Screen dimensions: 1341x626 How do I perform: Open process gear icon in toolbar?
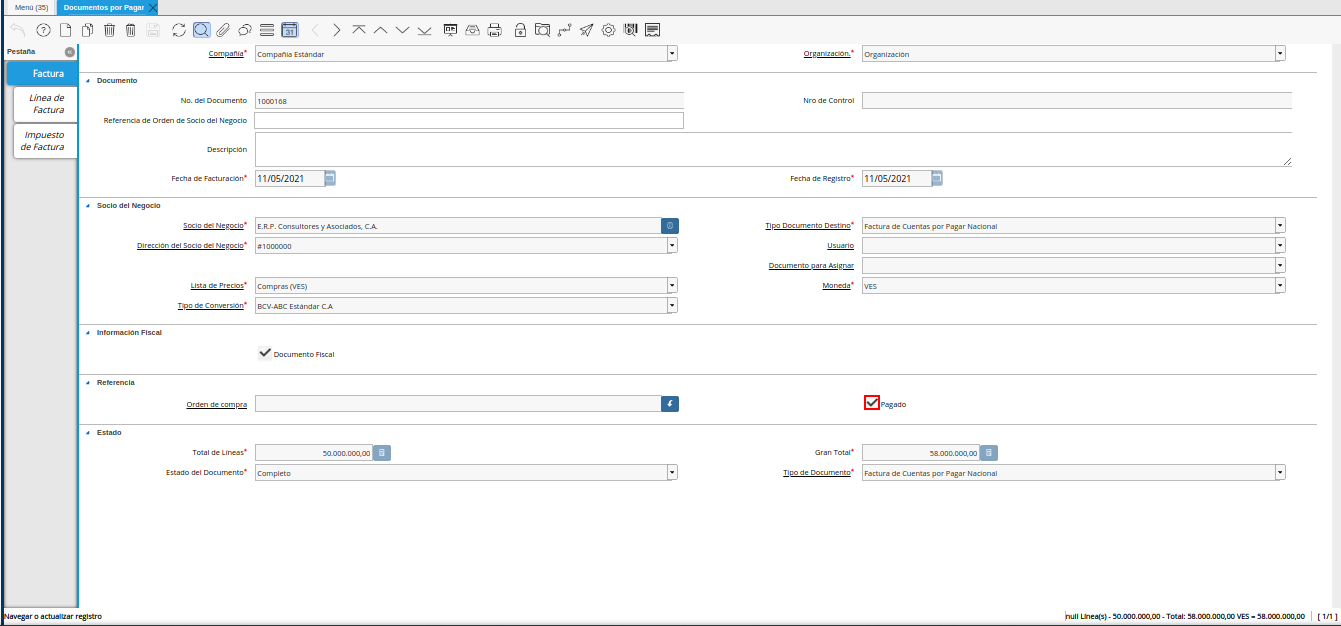click(608, 30)
